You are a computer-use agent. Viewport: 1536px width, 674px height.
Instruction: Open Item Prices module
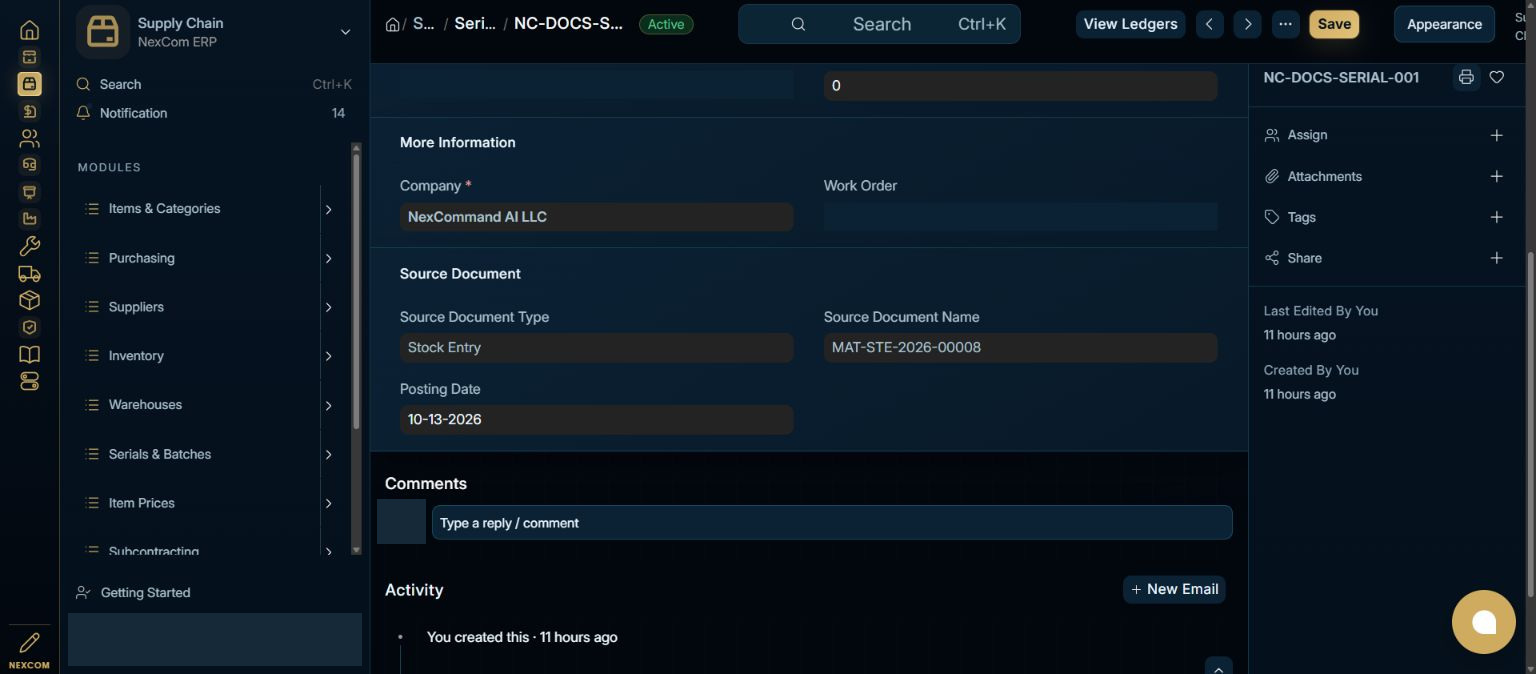point(141,503)
